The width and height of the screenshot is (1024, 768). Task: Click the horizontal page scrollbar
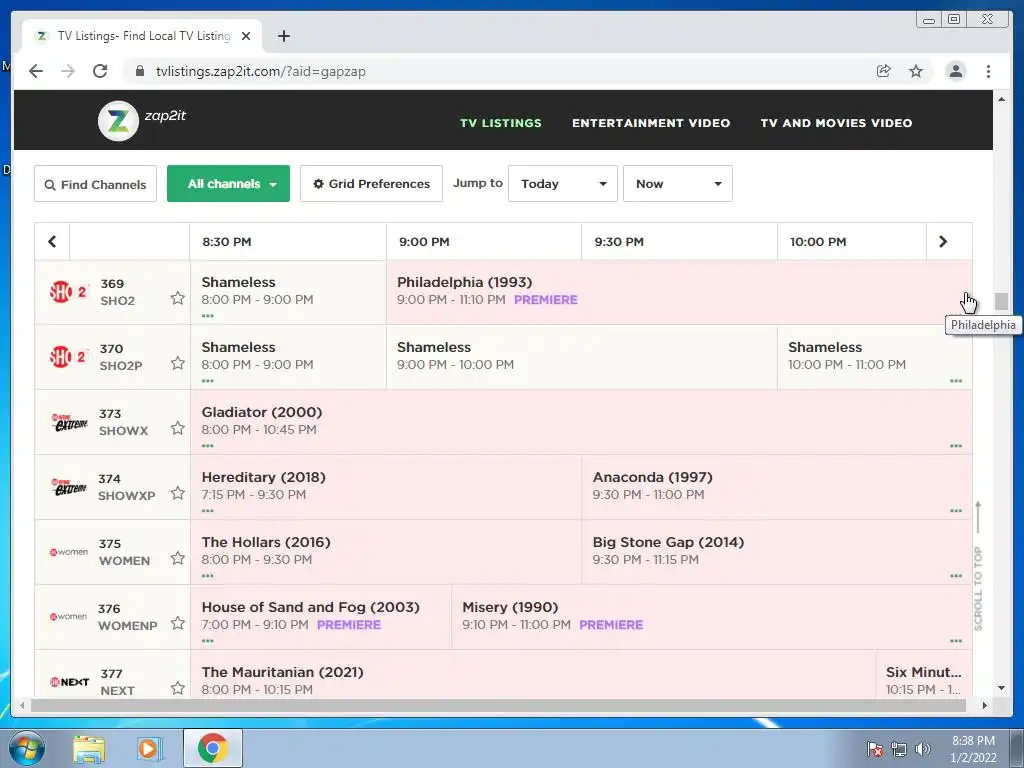click(x=498, y=705)
